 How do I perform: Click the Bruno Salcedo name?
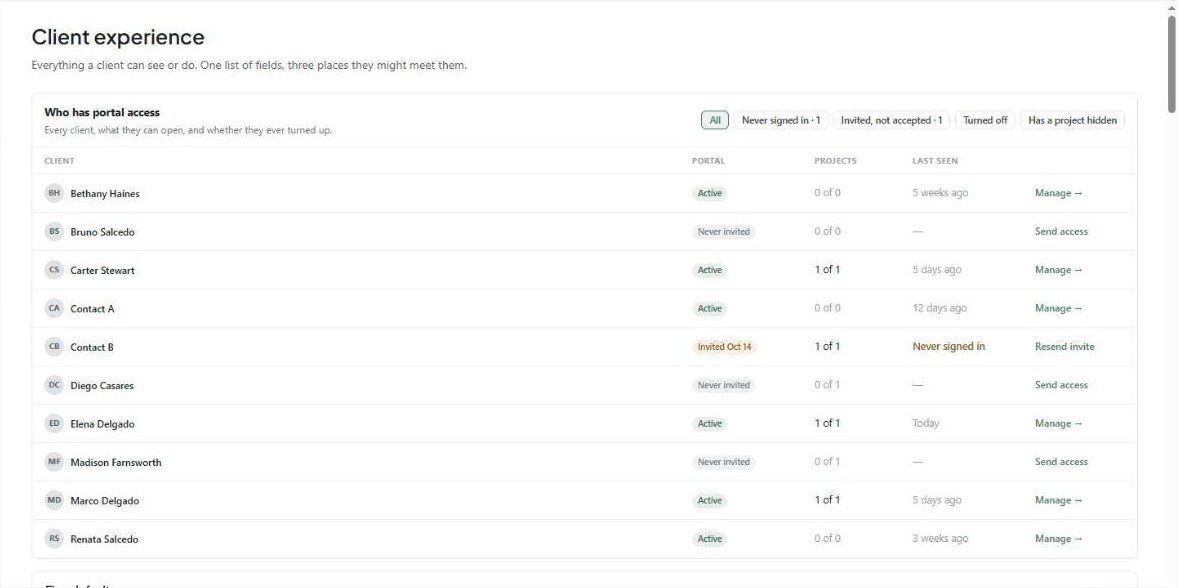coord(102,232)
